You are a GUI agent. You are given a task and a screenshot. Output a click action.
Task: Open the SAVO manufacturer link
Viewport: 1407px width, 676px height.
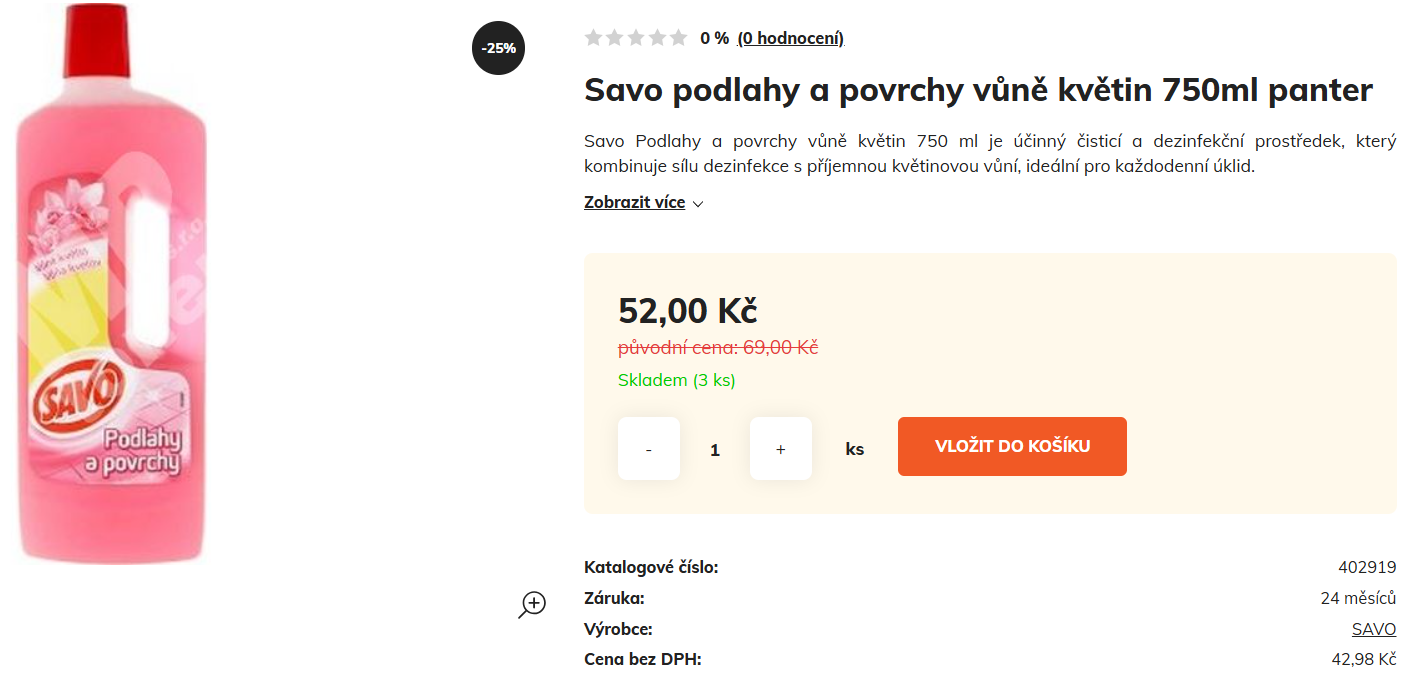1373,629
